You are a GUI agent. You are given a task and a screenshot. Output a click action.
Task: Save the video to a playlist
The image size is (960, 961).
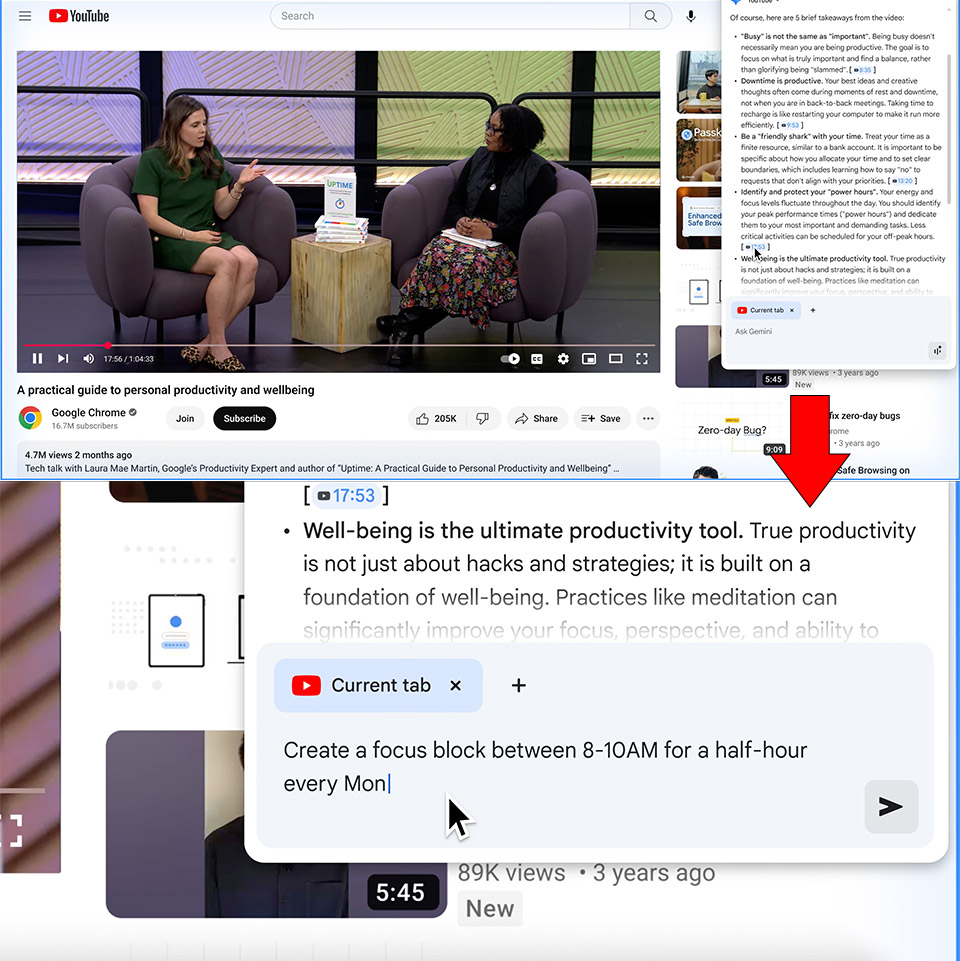point(601,419)
